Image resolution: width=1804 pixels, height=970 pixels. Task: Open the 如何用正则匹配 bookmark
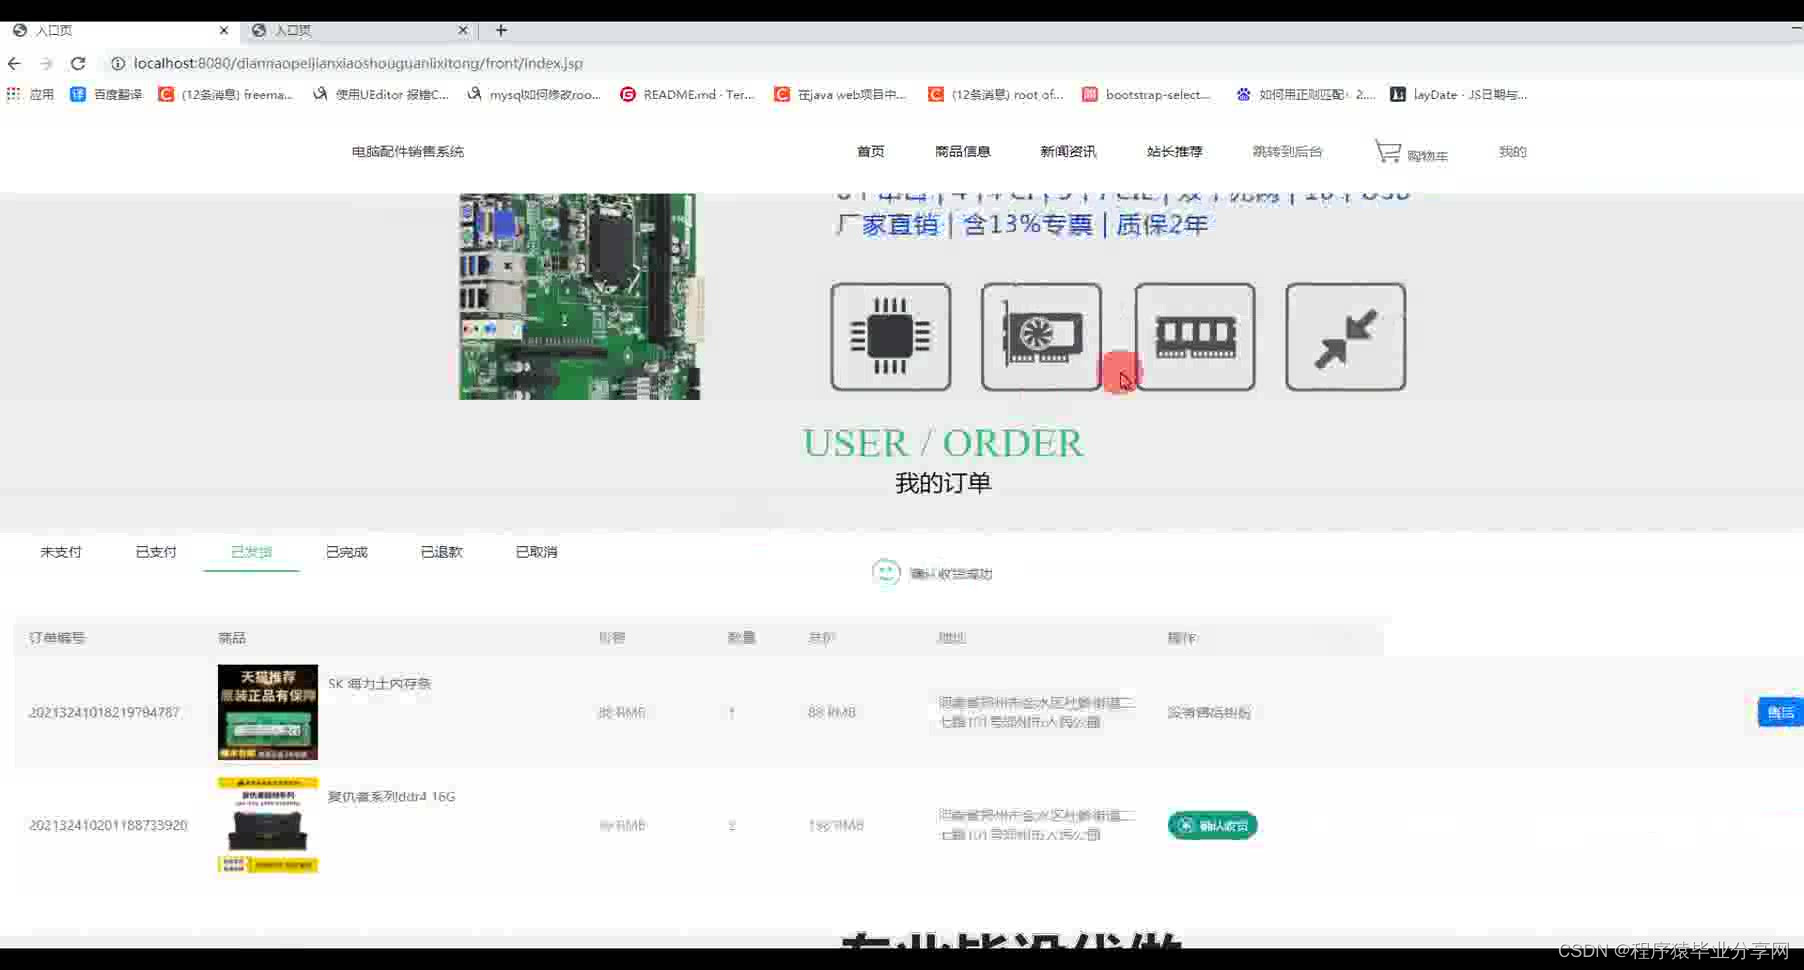[x=1305, y=94]
